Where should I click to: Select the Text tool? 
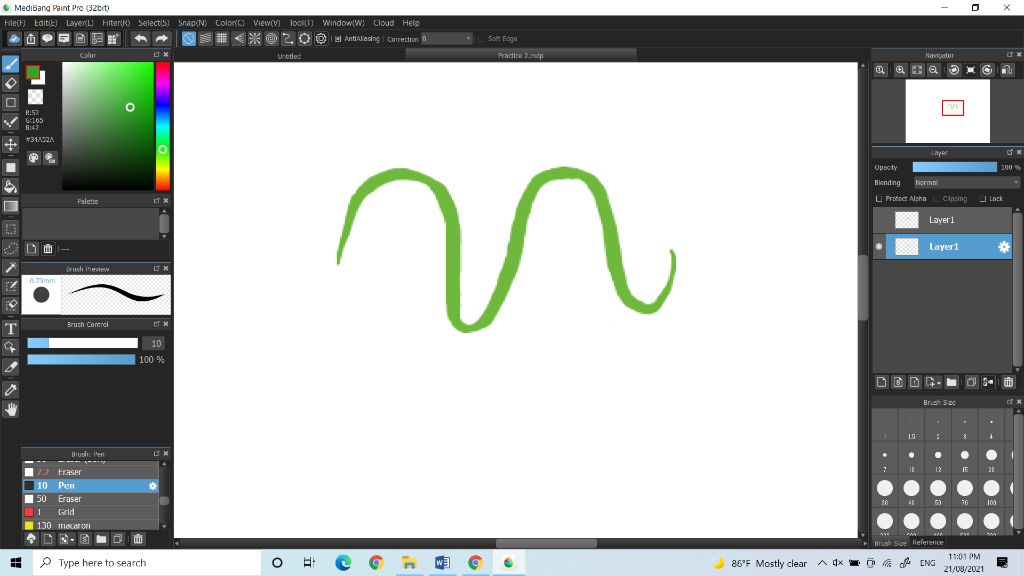click(10, 328)
